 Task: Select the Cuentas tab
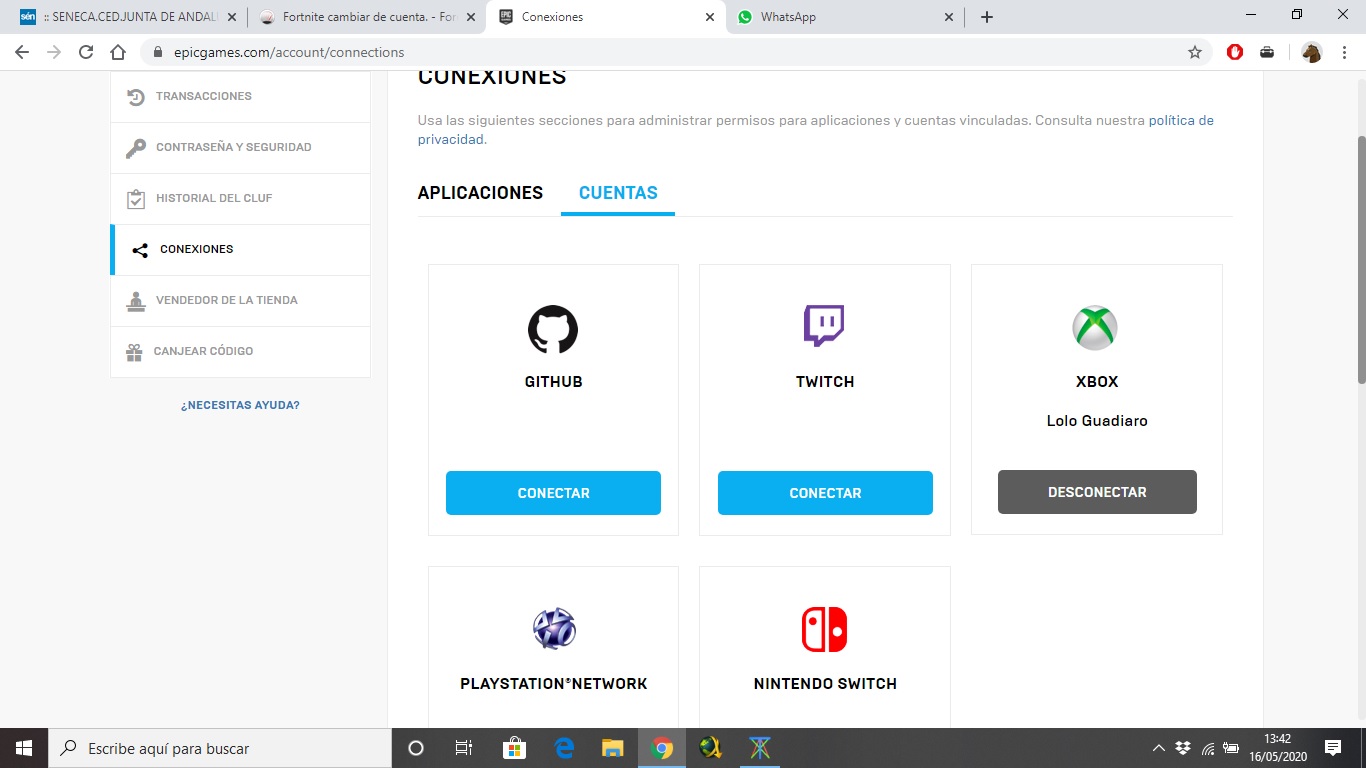click(x=618, y=193)
